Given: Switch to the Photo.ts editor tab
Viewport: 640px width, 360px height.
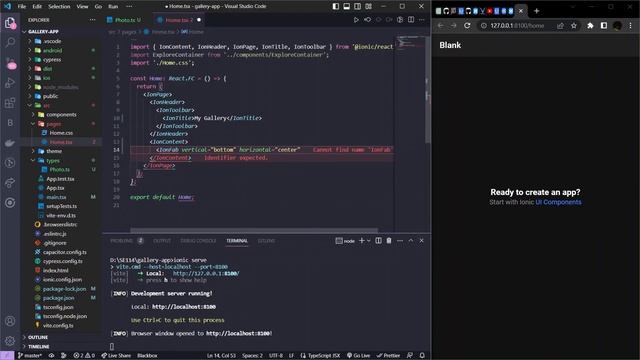Looking at the screenshot, I should pos(124,20).
